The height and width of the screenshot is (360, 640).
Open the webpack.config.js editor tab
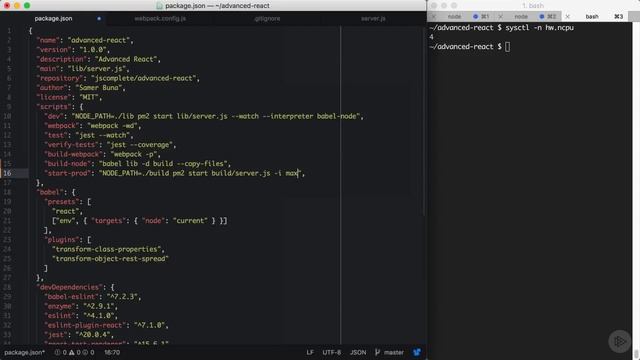[160, 18]
